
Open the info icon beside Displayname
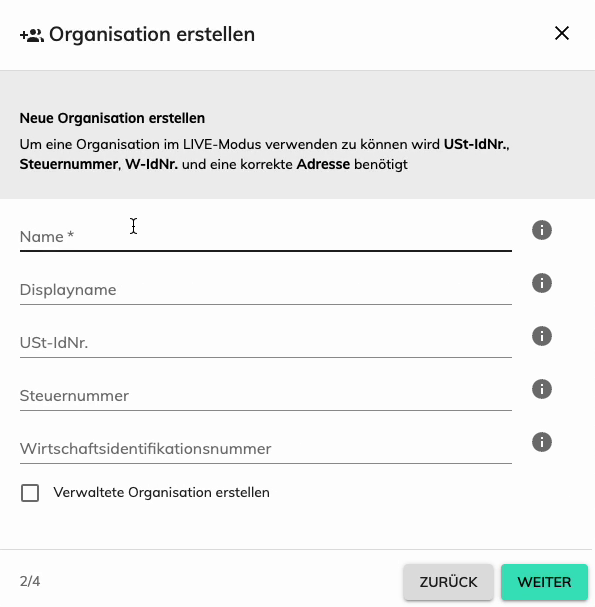(x=542, y=283)
